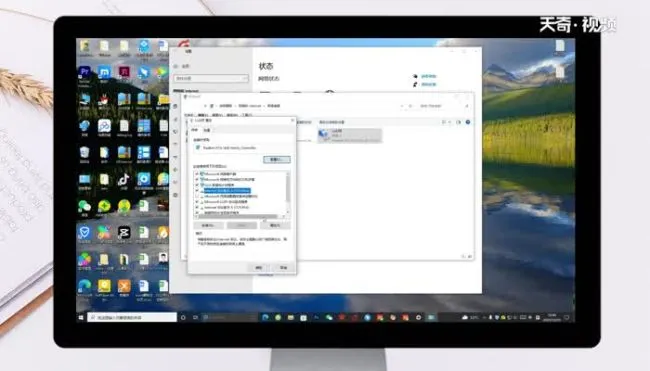Image resolution: width=650 pixels, height=371 pixels.
Task: Click the Configure button beside the adapter name
Action: [x=276, y=160]
